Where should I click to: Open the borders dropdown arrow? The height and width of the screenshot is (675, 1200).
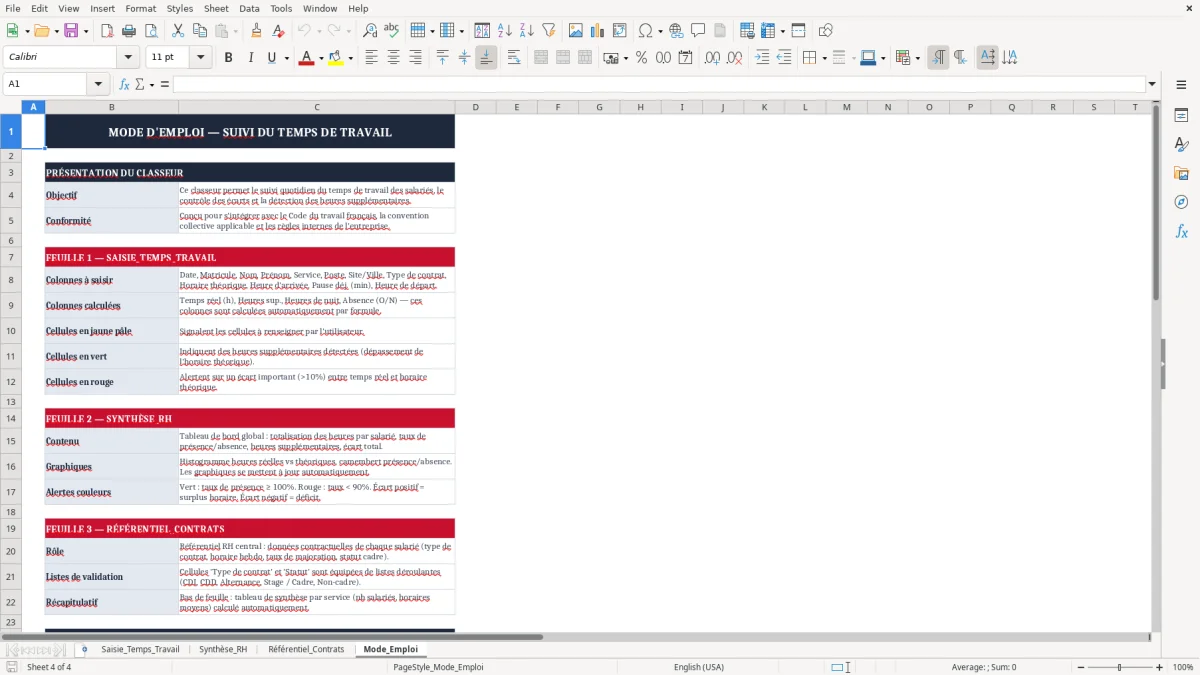824,58
